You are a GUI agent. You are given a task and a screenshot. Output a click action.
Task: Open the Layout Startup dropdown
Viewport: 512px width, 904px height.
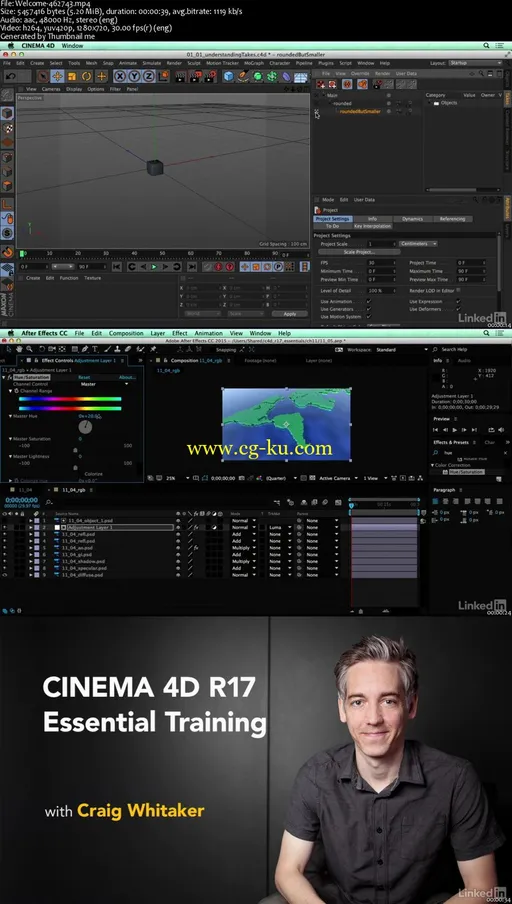pos(475,63)
